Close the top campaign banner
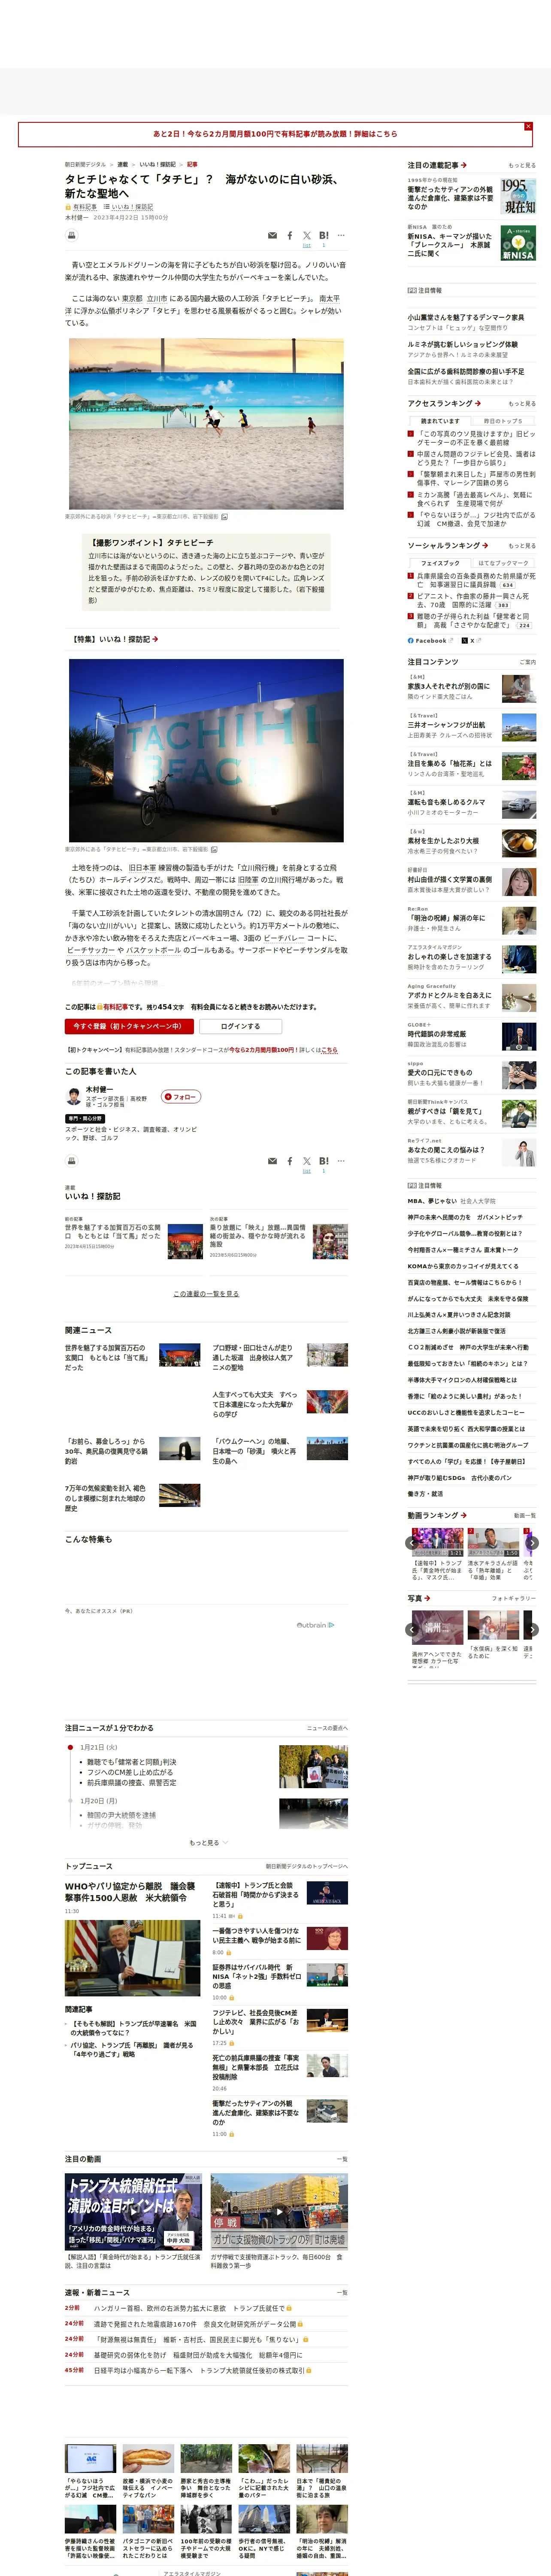Image resolution: width=551 pixels, height=2576 pixels. point(528,126)
